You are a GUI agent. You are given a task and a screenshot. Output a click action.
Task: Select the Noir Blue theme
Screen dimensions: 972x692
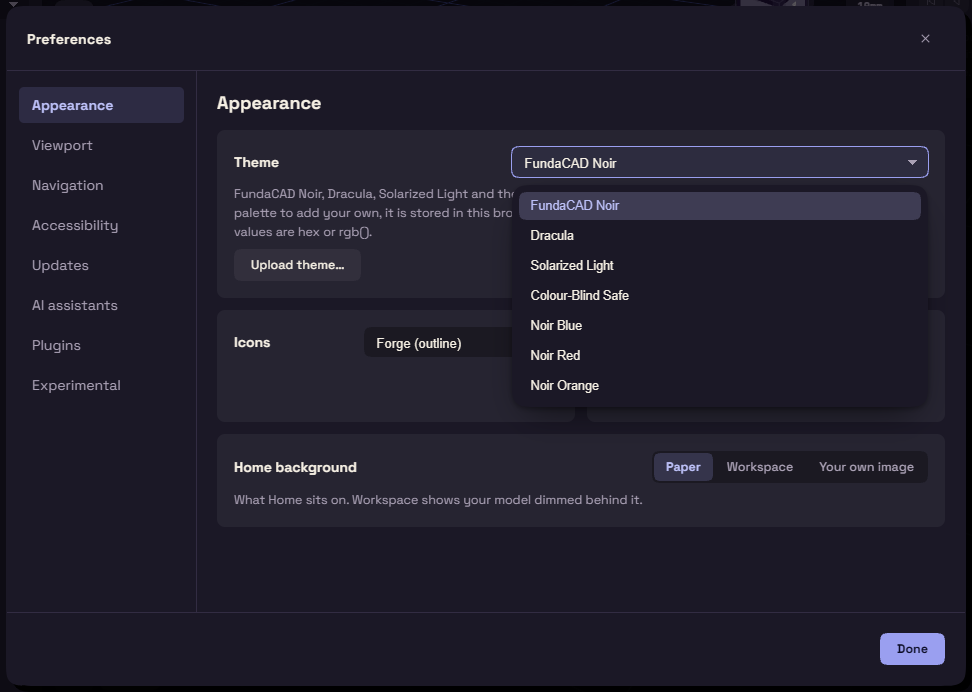pyautogui.click(x=719, y=326)
